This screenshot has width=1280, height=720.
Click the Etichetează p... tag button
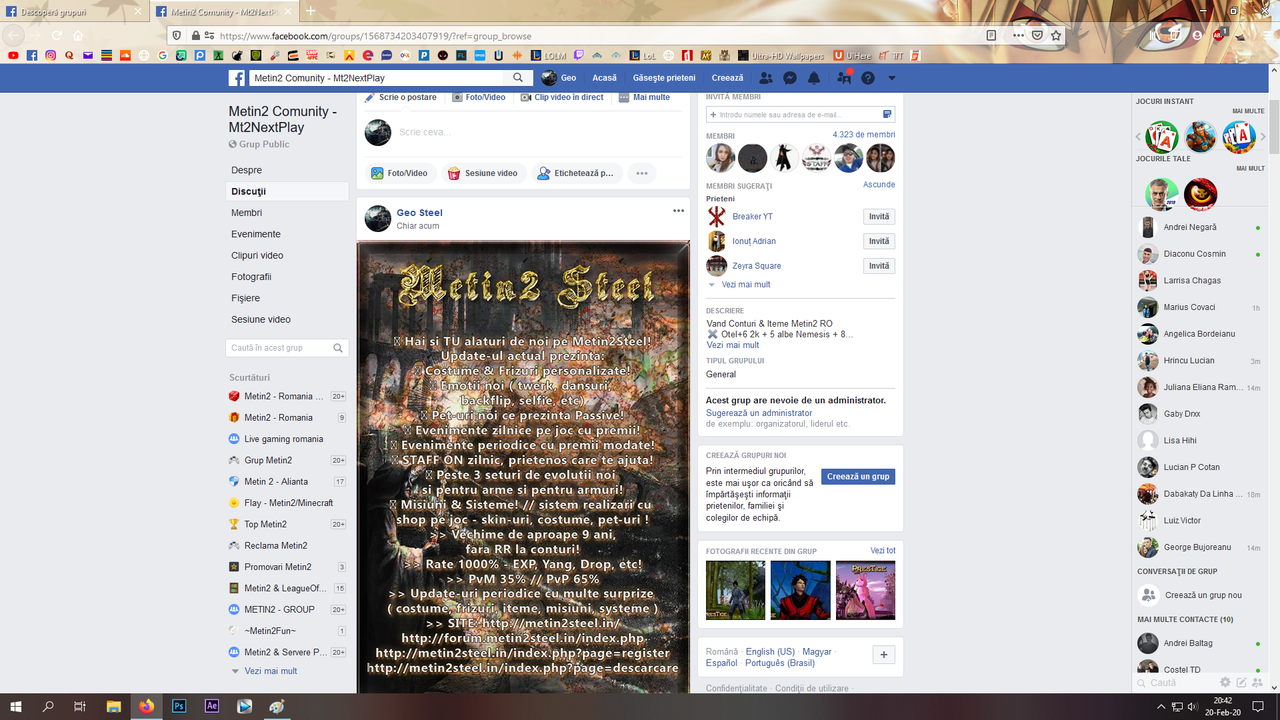[576, 173]
